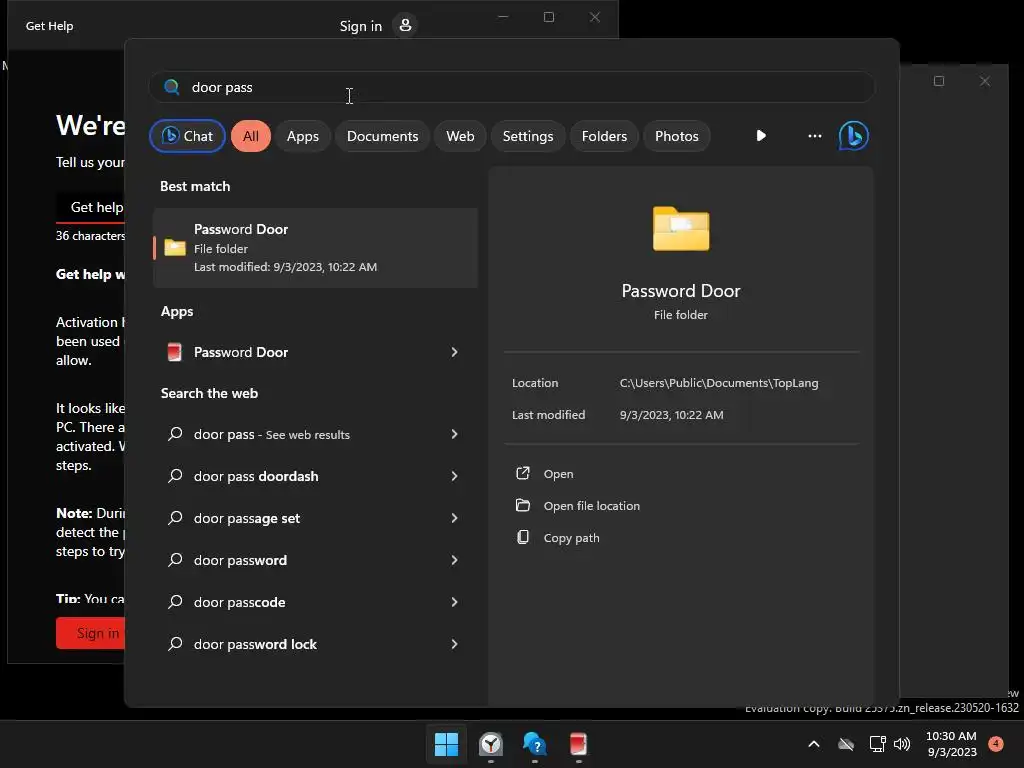Click the account avatar icon in Get Help

click(x=405, y=25)
